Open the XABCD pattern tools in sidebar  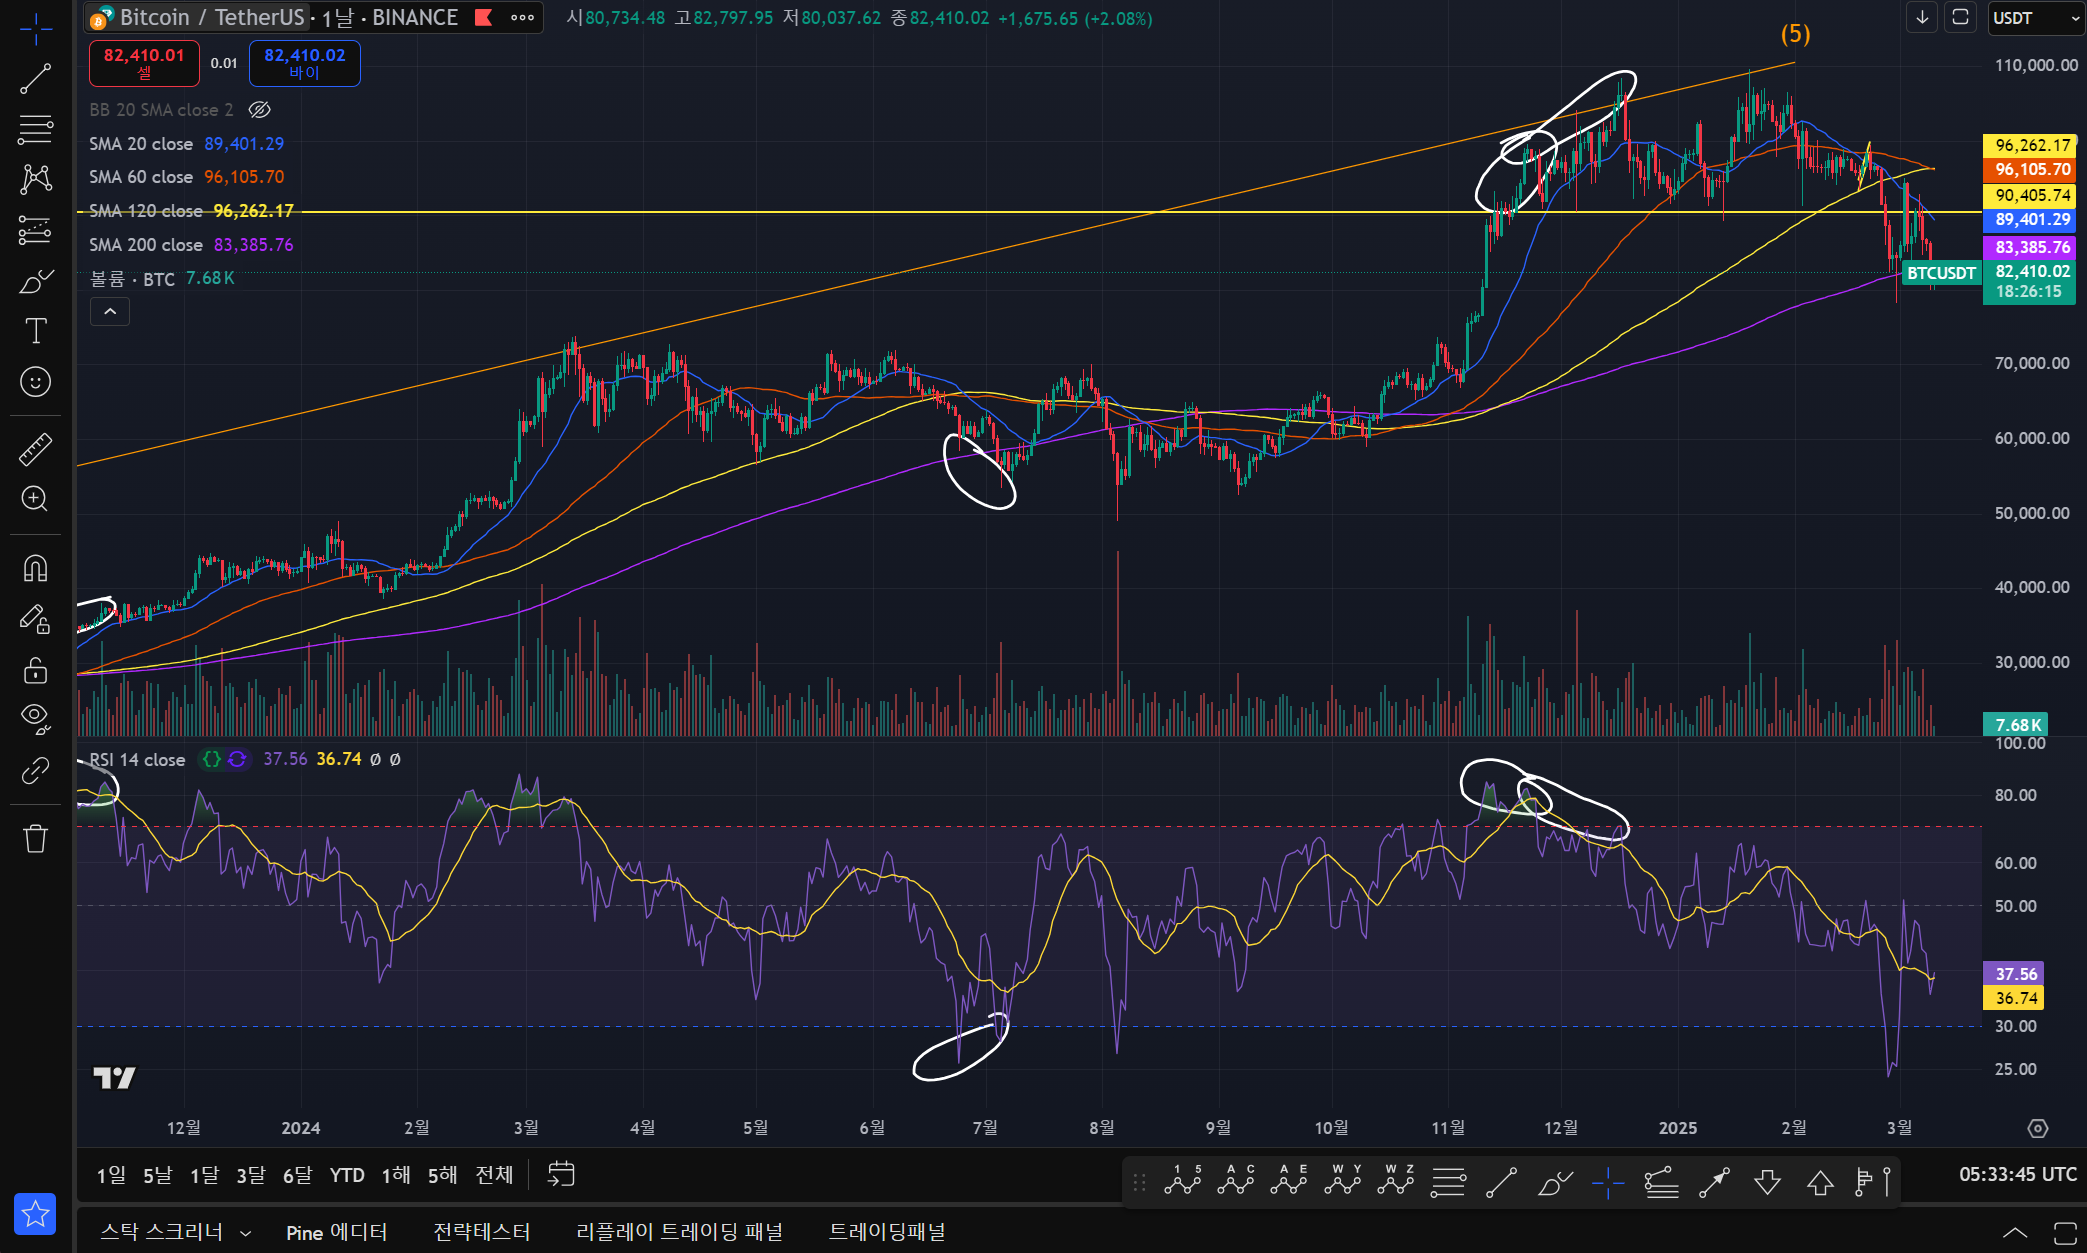point(36,179)
